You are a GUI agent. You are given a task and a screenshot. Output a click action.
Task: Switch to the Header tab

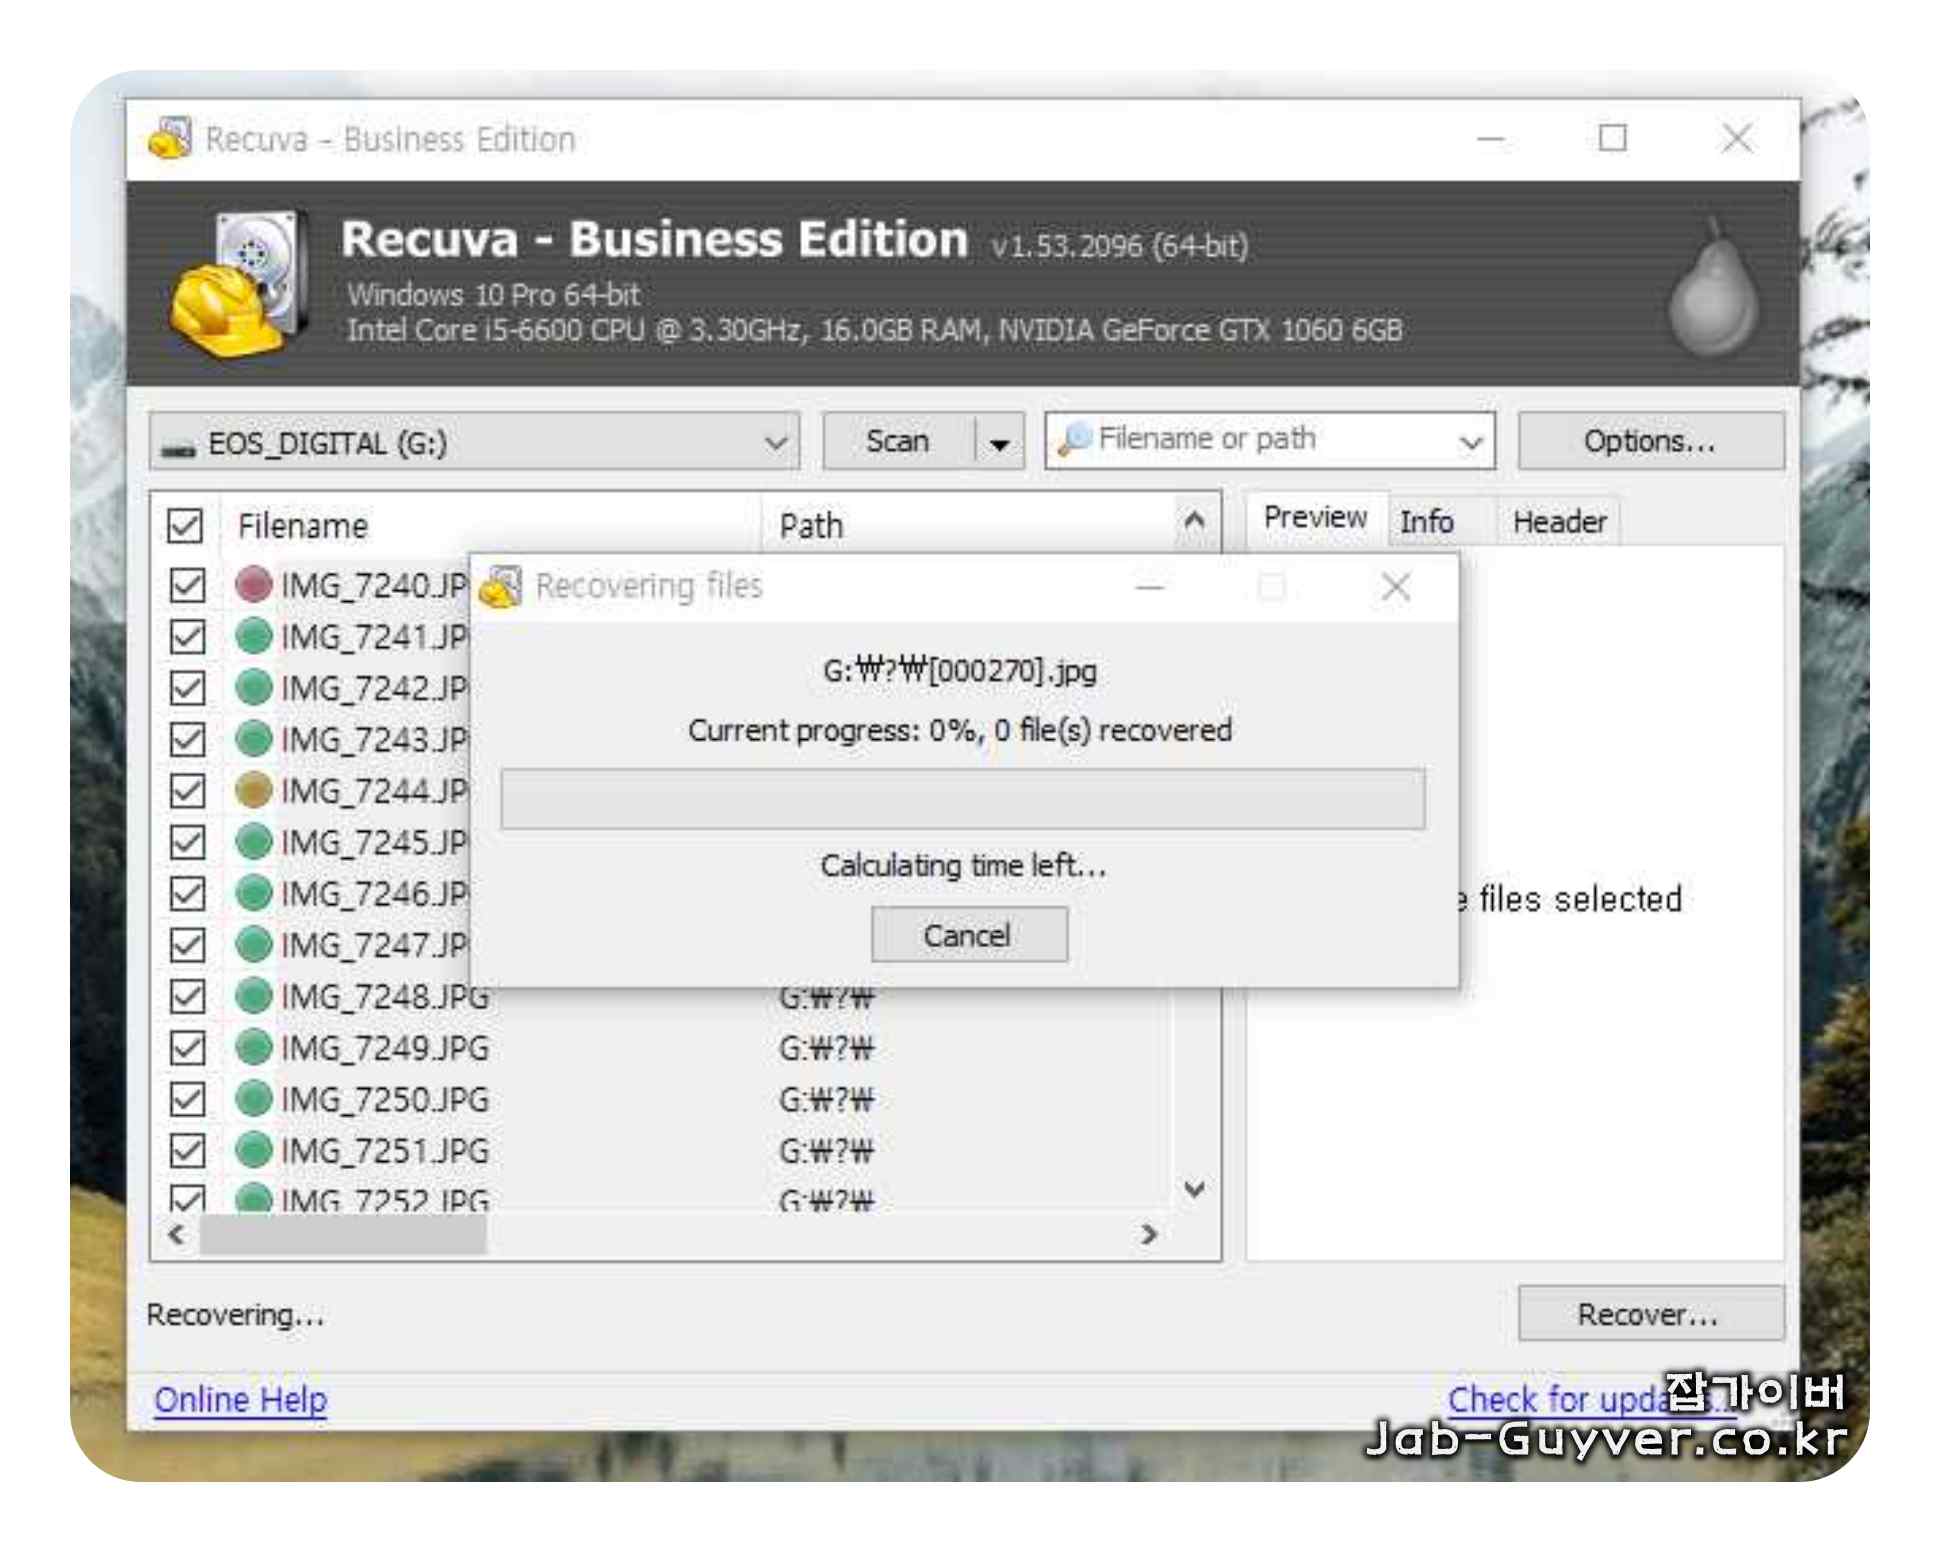(x=1558, y=521)
